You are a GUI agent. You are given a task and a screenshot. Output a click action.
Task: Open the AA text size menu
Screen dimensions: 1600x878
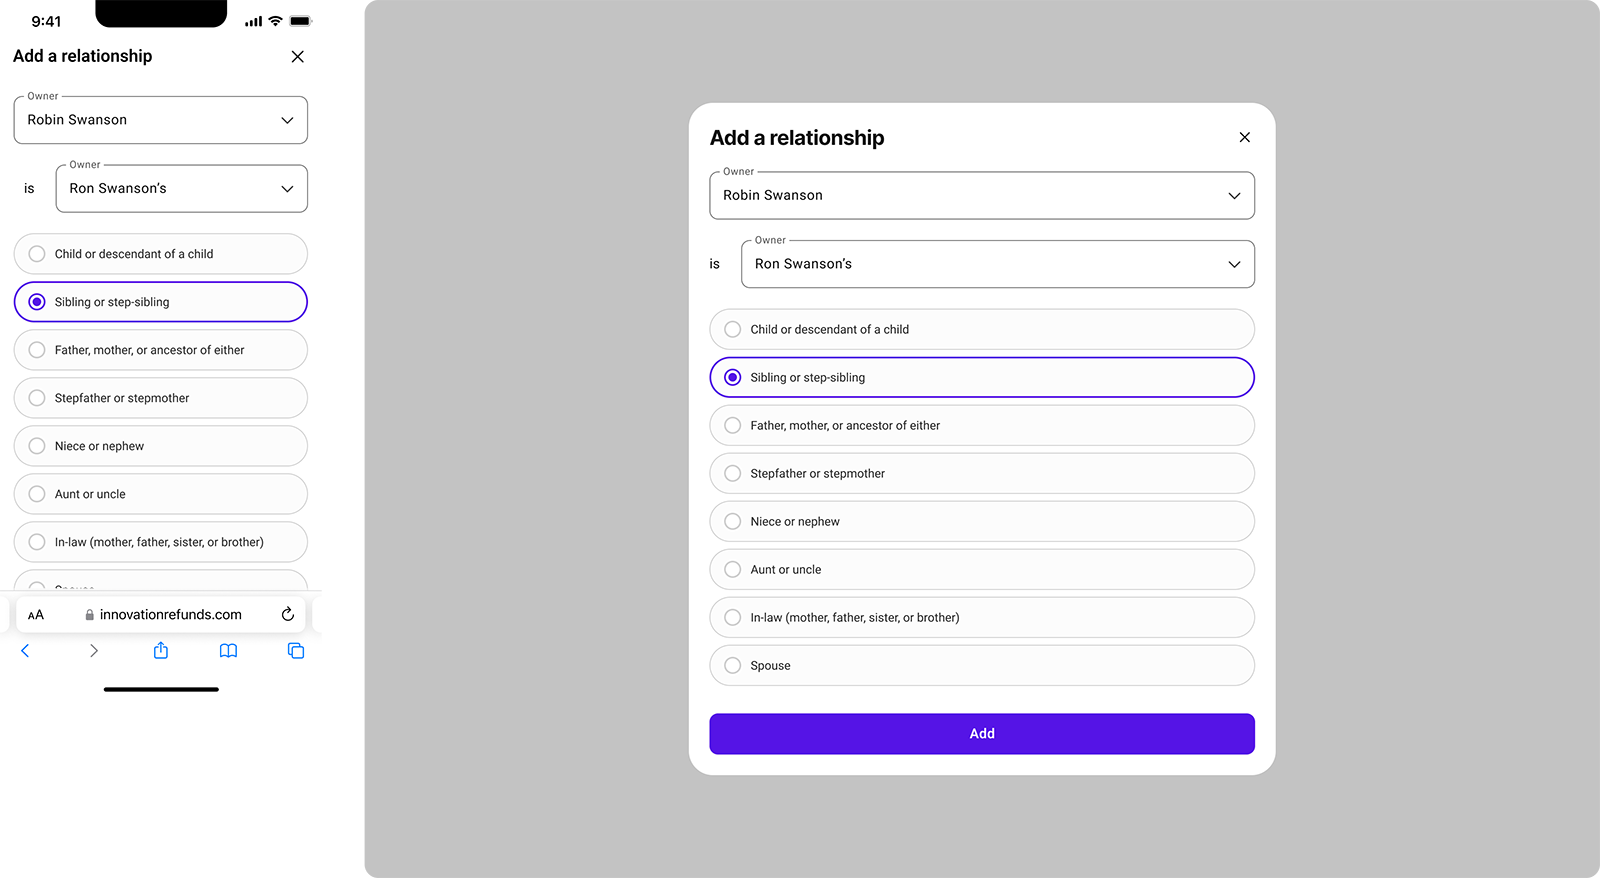tap(36, 615)
